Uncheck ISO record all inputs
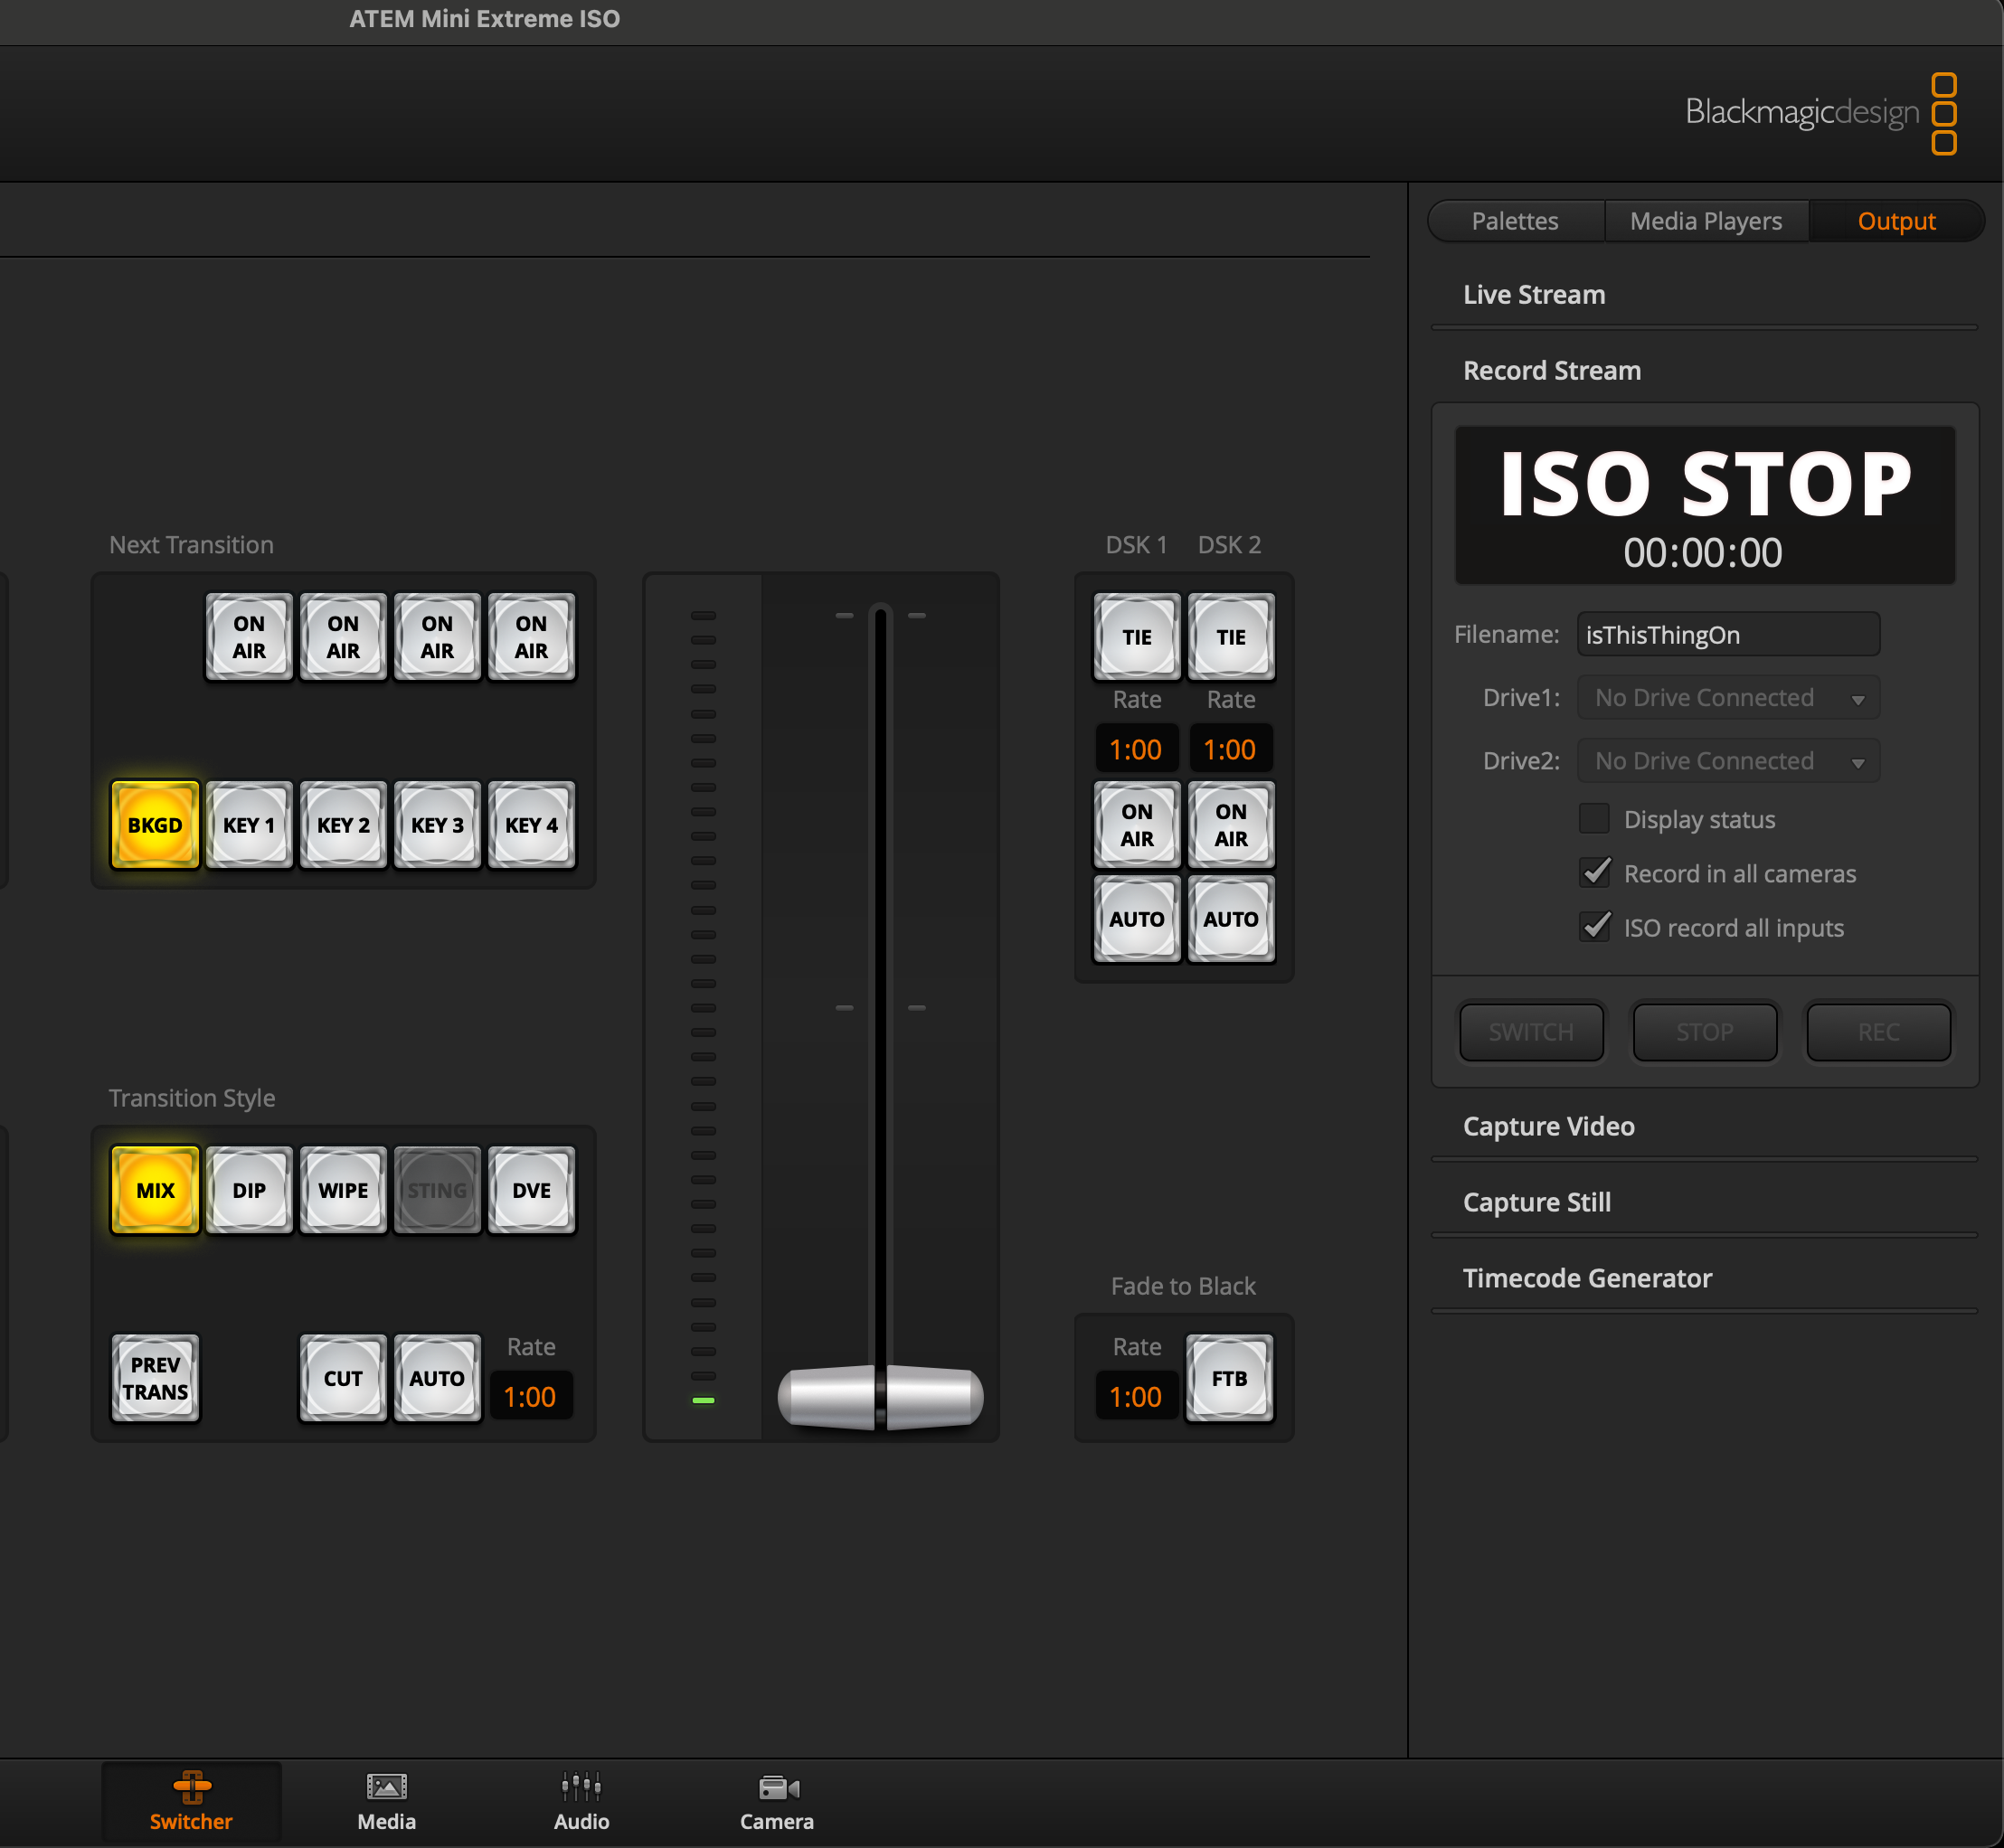 1594,927
